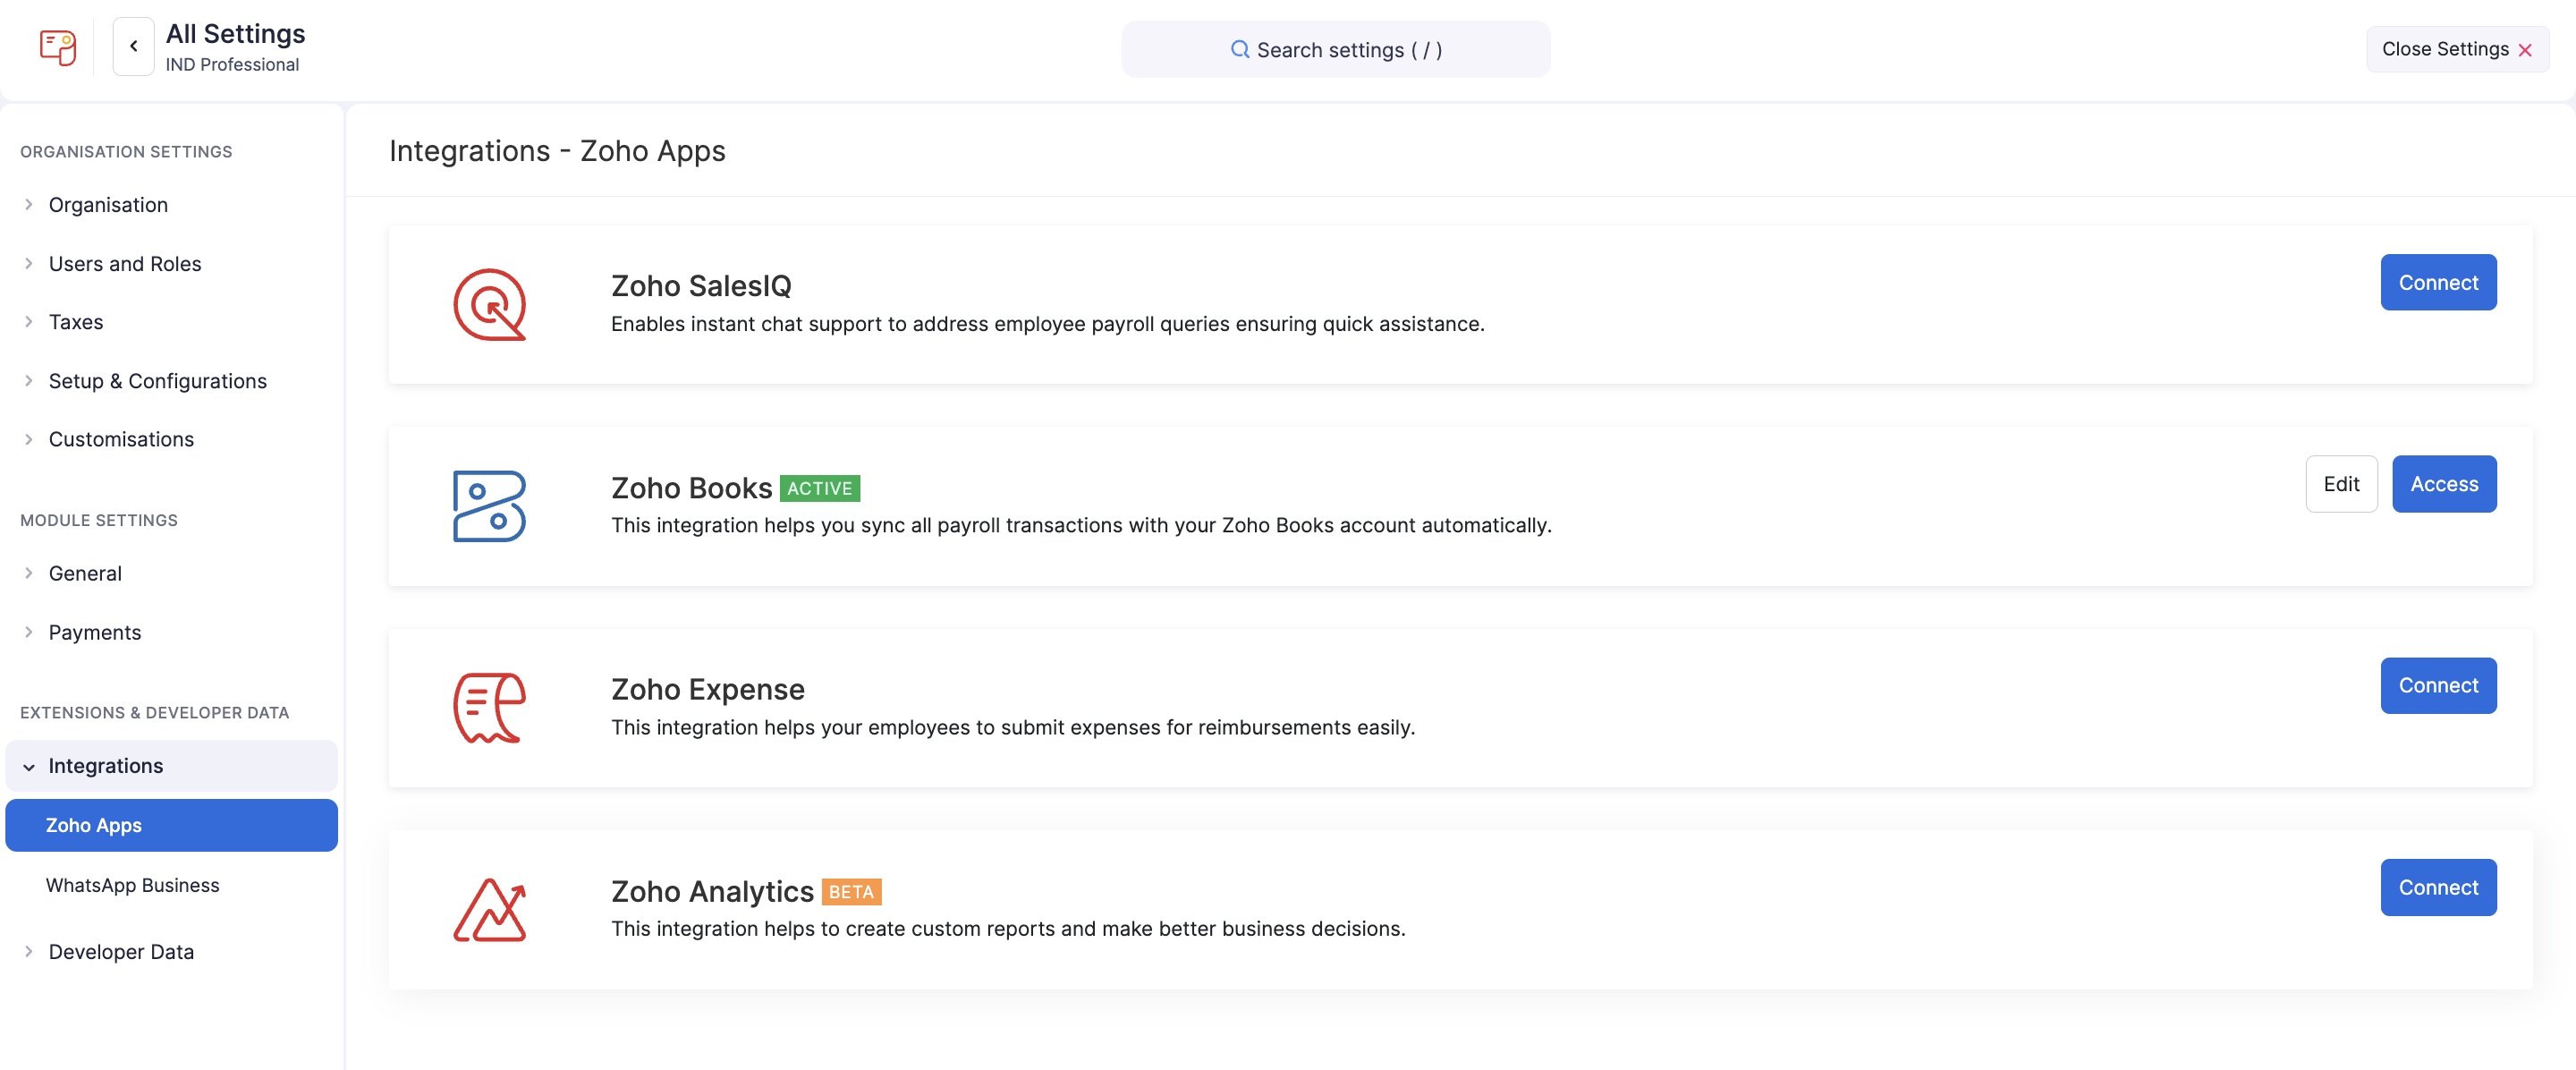Click the Zoho Books app icon
The height and width of the screenshot is (1070, 2576).
pyautogui.click(x=489, y=506)
